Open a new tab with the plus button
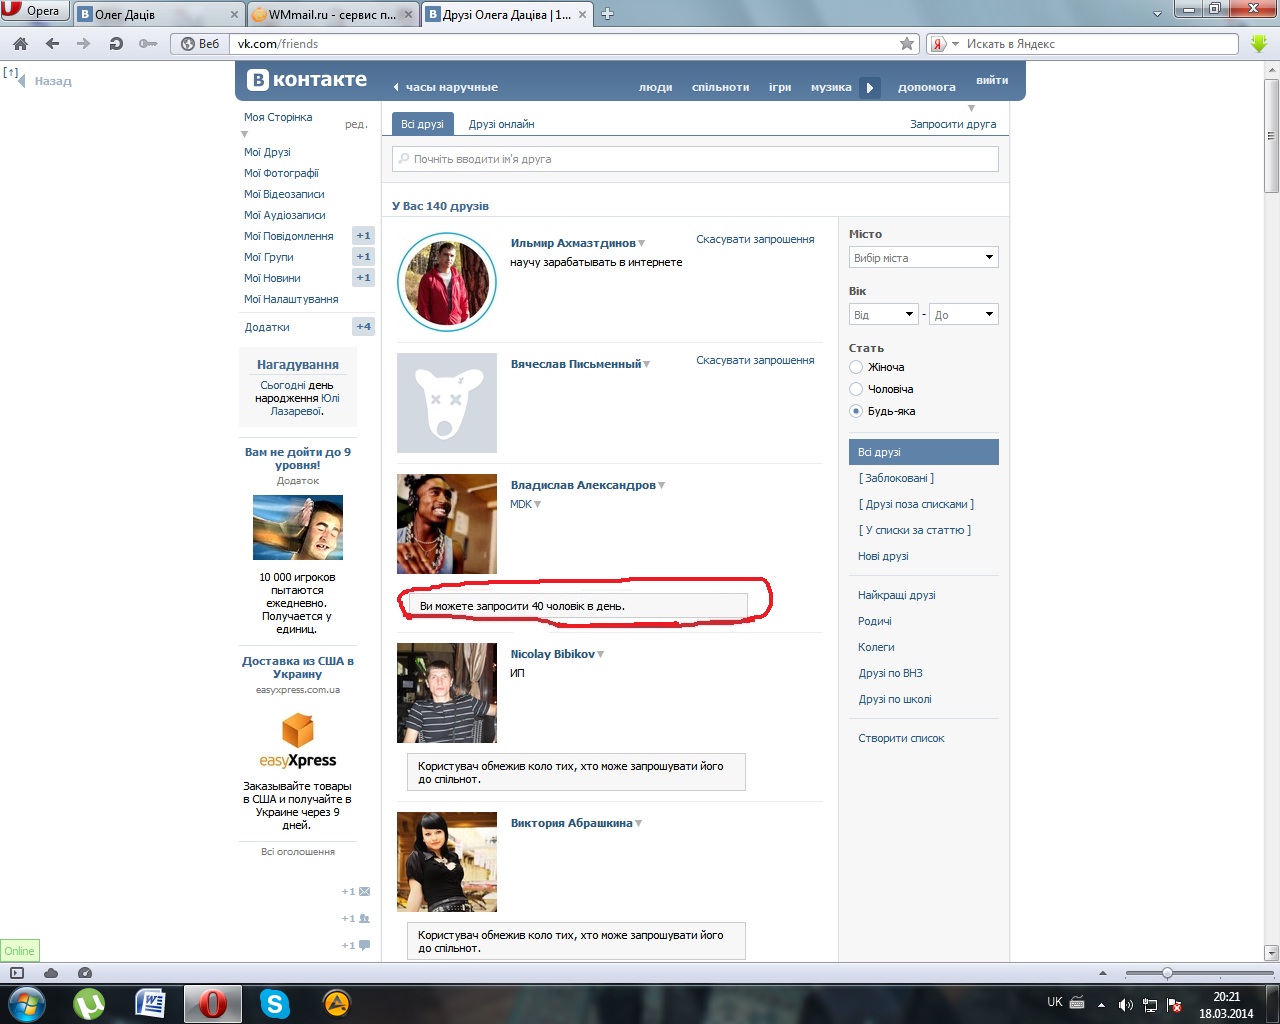Viewport: 1280px width, 1024px height. [x=607, y=14]
